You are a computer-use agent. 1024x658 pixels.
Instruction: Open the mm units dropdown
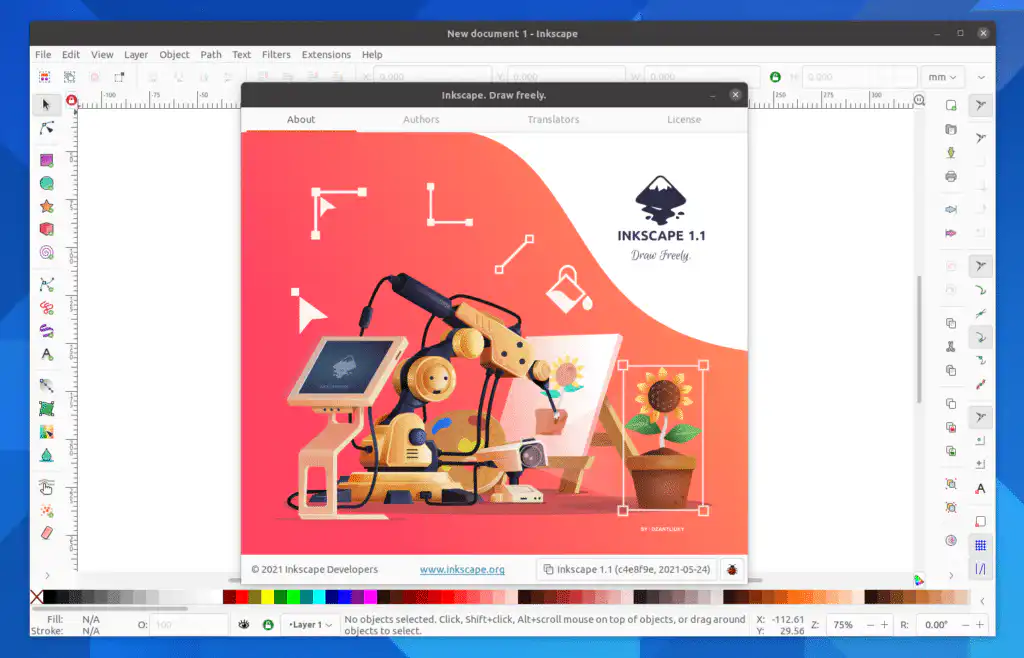point(944,76)
